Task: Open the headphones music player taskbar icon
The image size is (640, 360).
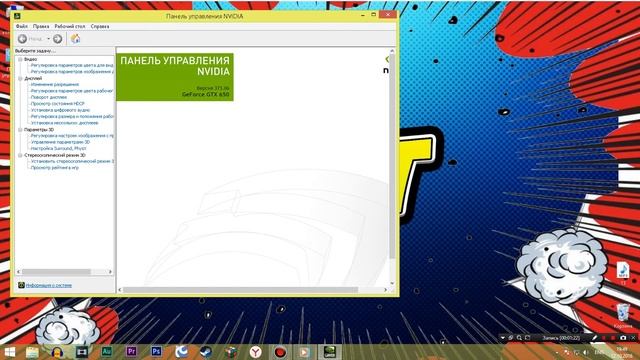Action: (x=57, y=352)
